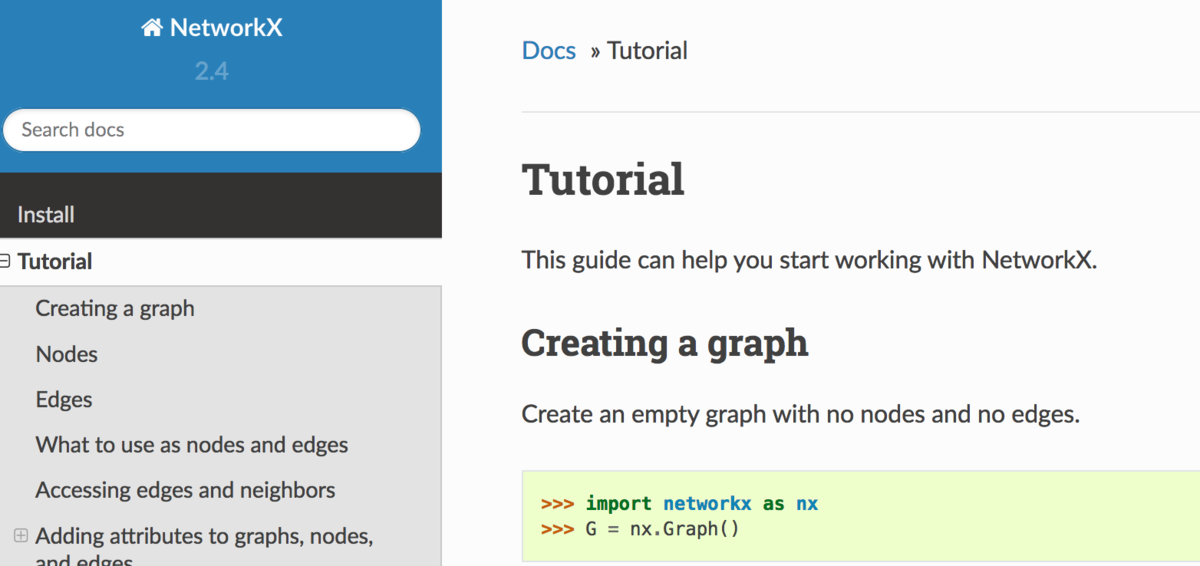Click the Search docs input field
Image resolution: width=1200 pixels, height=566 pixels.
[x=212, y=130]
